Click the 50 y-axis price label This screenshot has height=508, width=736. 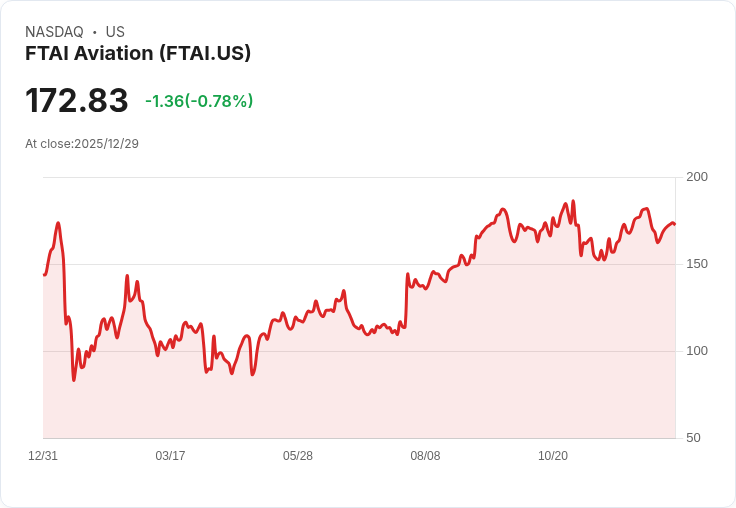(x=693, y=438)
